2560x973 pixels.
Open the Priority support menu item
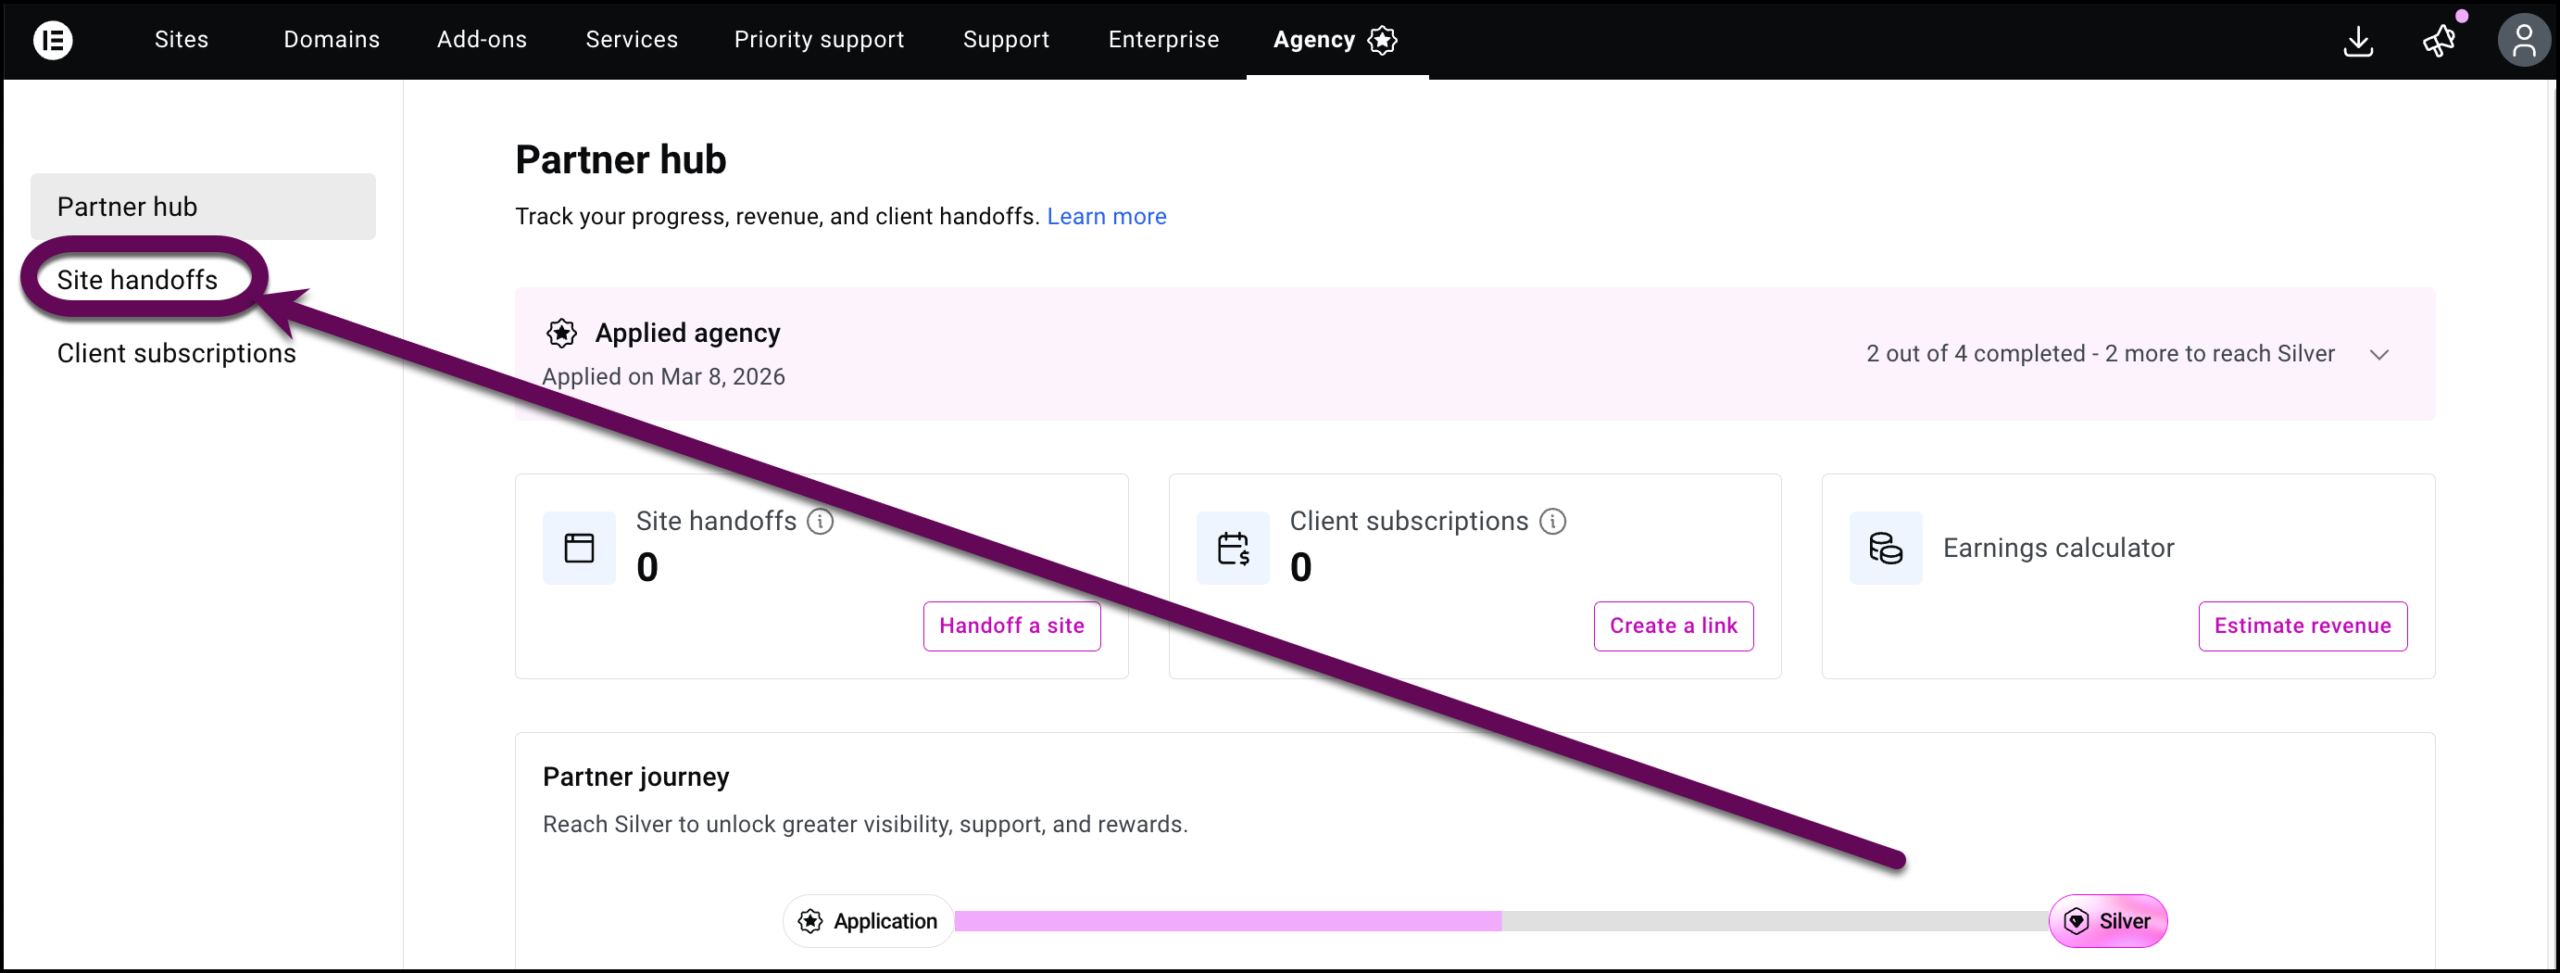click(x=819, y=40)
